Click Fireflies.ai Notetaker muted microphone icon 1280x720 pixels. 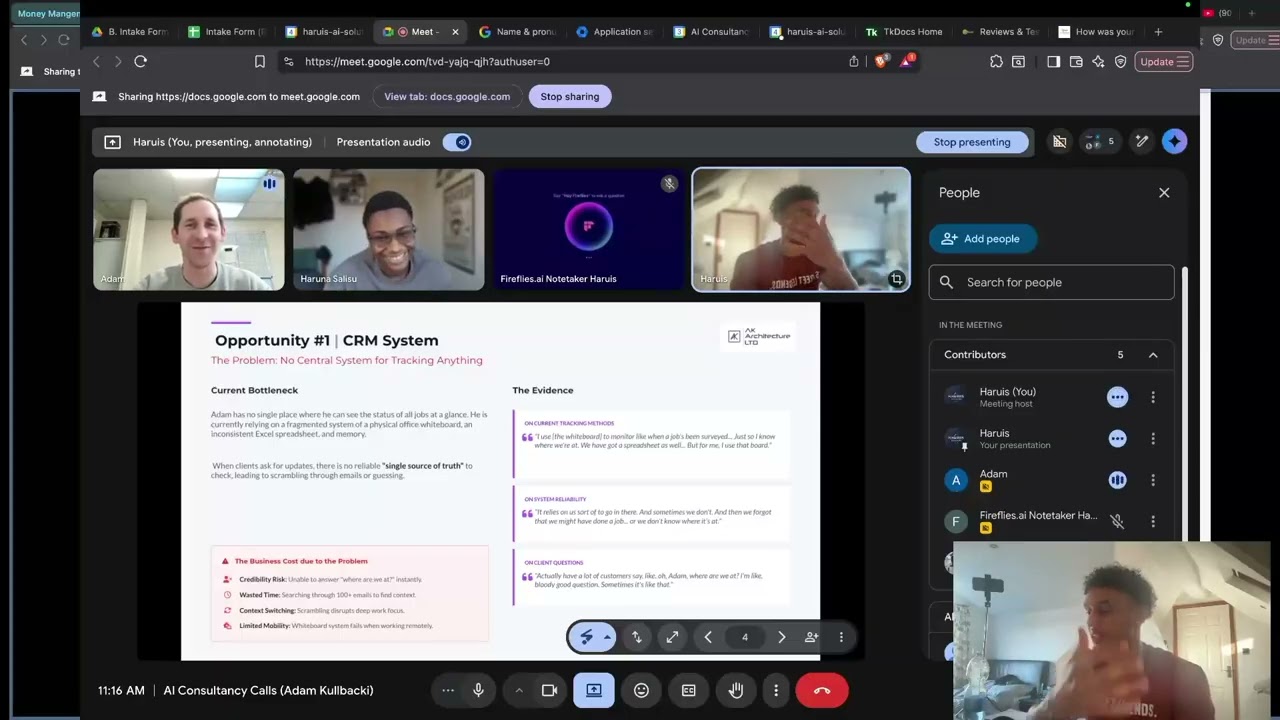tap(1117, 521)
